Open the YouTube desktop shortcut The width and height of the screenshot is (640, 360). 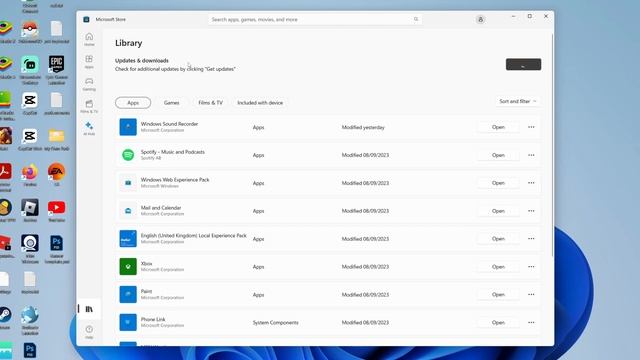pos(56,211)
